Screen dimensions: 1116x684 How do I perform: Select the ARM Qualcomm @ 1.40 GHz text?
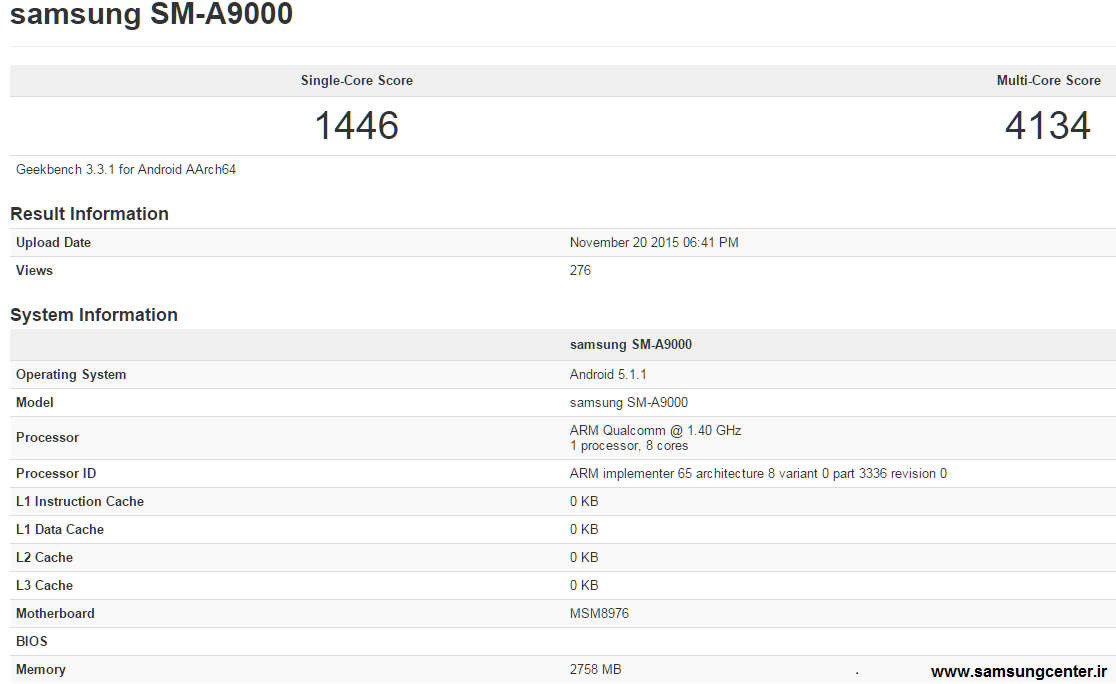[x=656, y=431]
